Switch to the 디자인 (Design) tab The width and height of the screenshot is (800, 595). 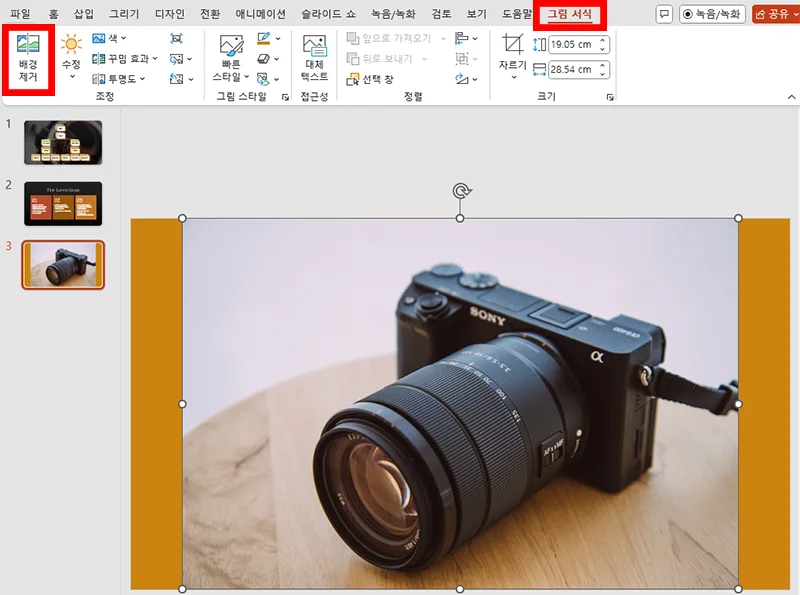click(169, 14)
